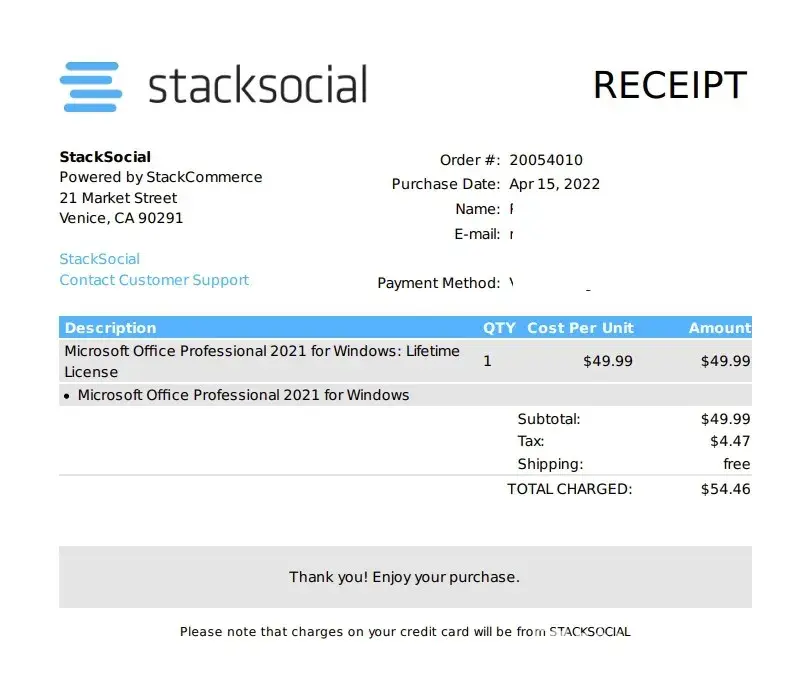The image size is (794, 673).
Task: Open the Contact Customer Support link
Action: pyautogui.click(x=154, y=280)
